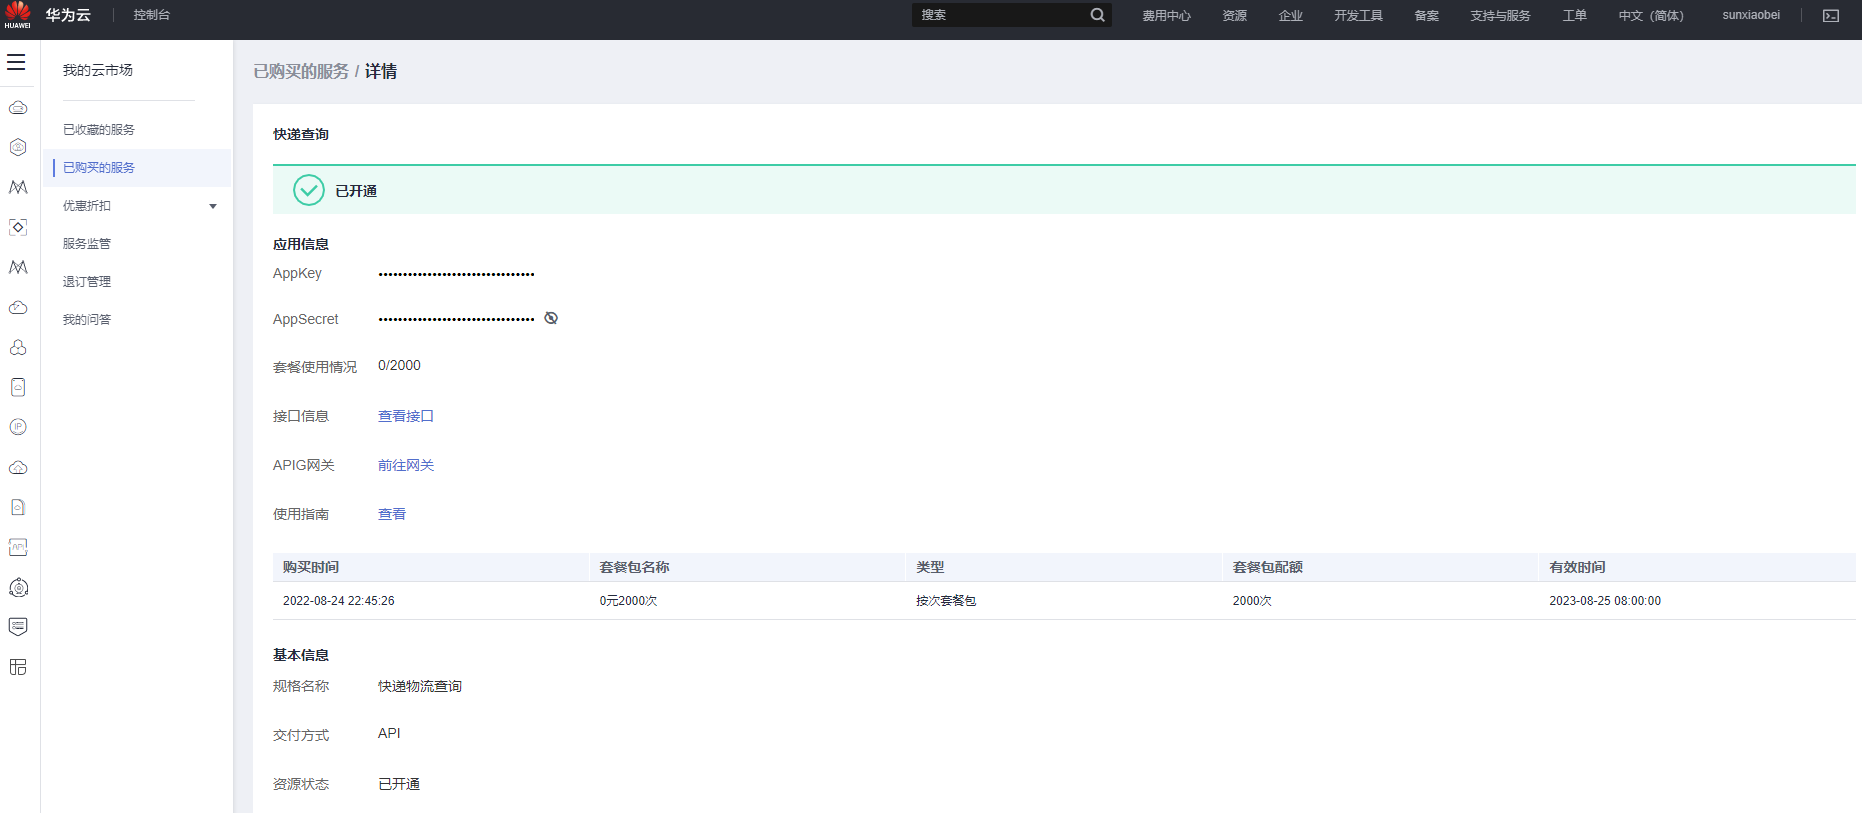Click the grid layout icon in rail

(18, 667)
